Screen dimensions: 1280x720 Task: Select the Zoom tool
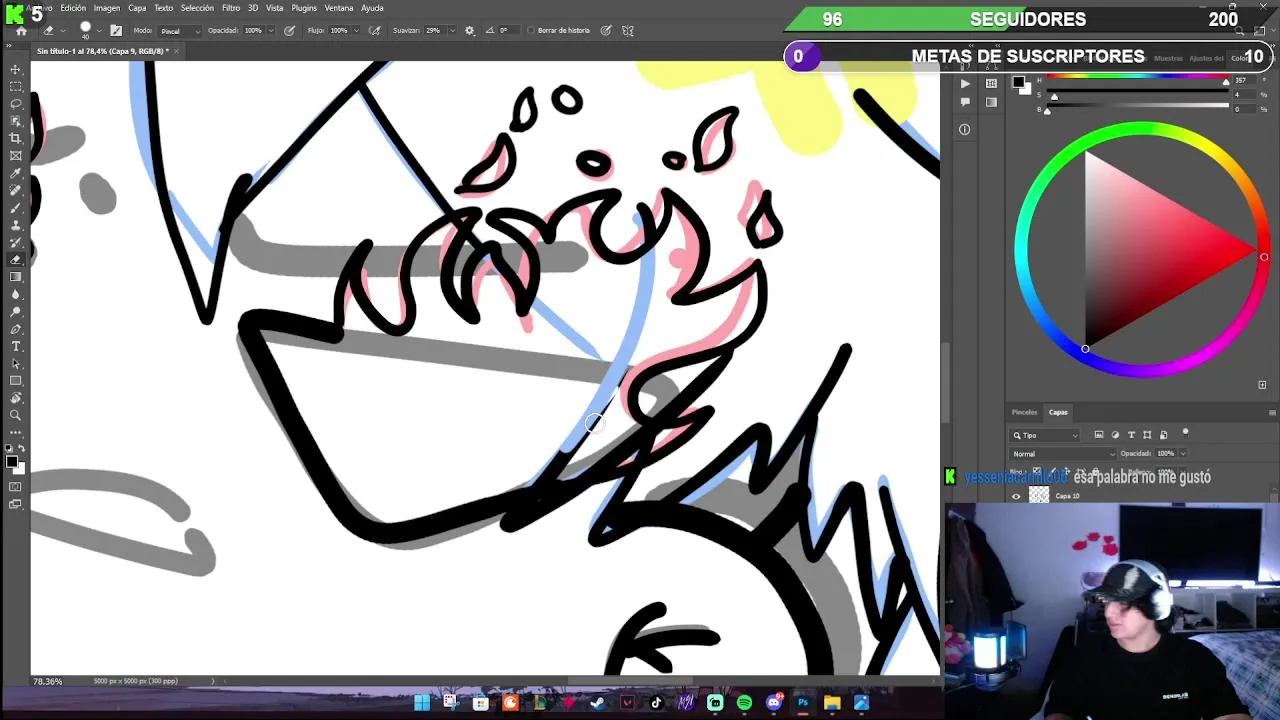click(16, 415)
